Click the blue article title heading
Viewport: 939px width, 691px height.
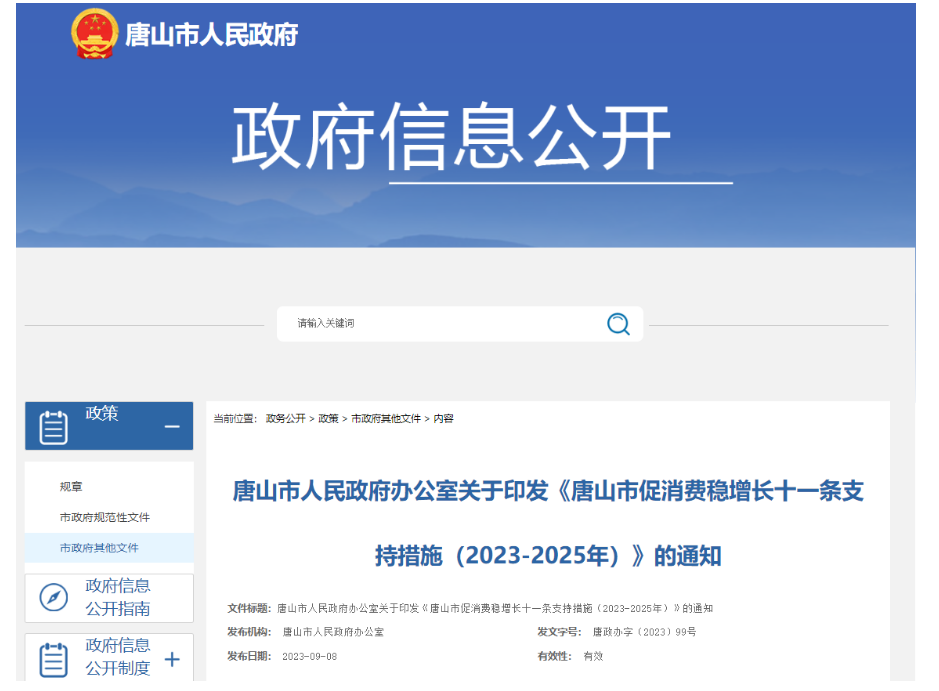[547, 523]
